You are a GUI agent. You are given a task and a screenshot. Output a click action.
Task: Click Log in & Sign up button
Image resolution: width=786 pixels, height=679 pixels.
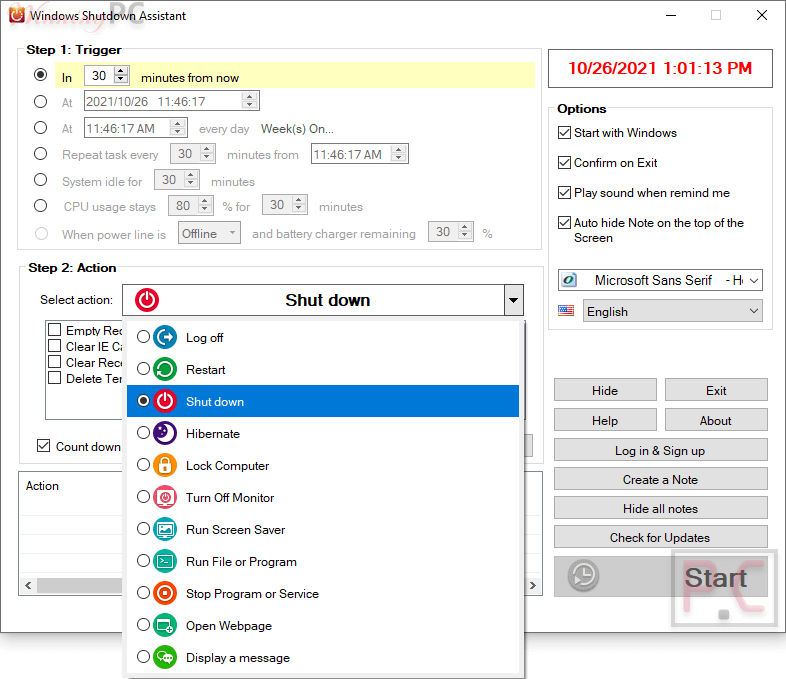(661, 450)
